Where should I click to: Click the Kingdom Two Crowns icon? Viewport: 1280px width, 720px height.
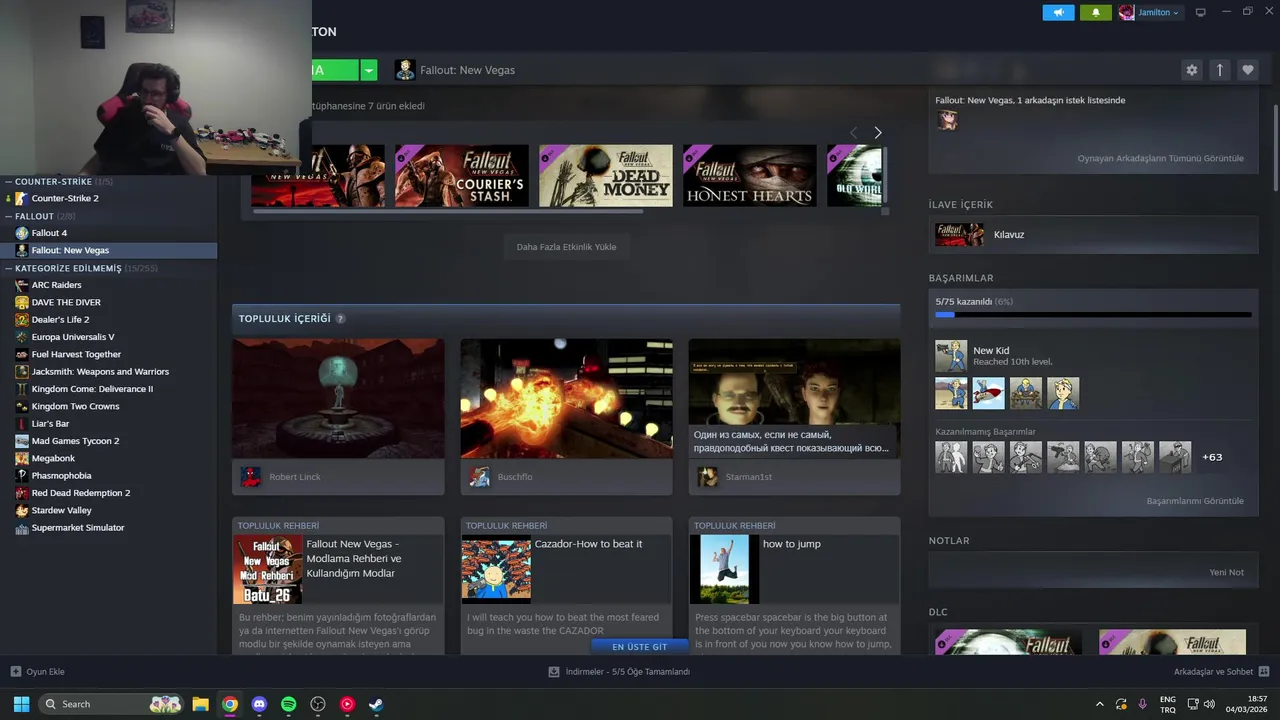click(x=22, y=406)
